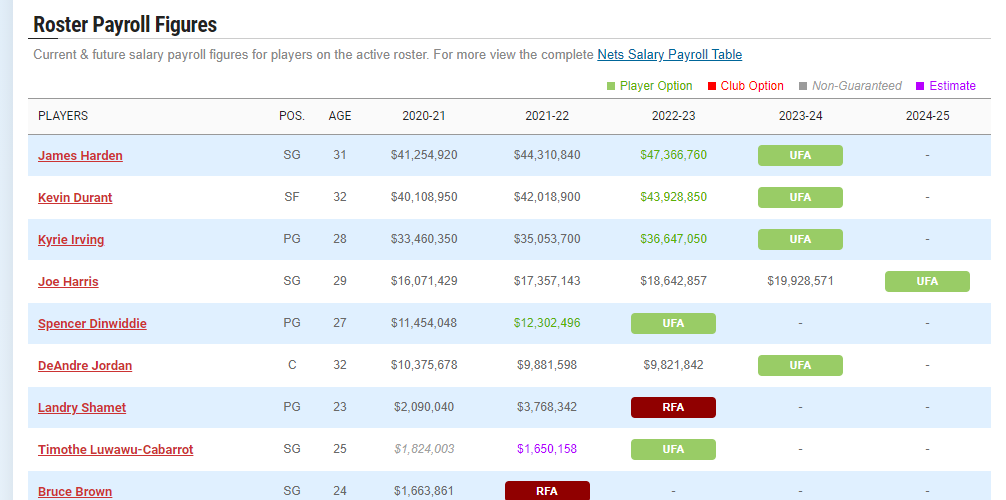Open Timothe Luwawu-Cabarrot's profile link
This screenshot has height=500, width=1006.
point(115,449)
